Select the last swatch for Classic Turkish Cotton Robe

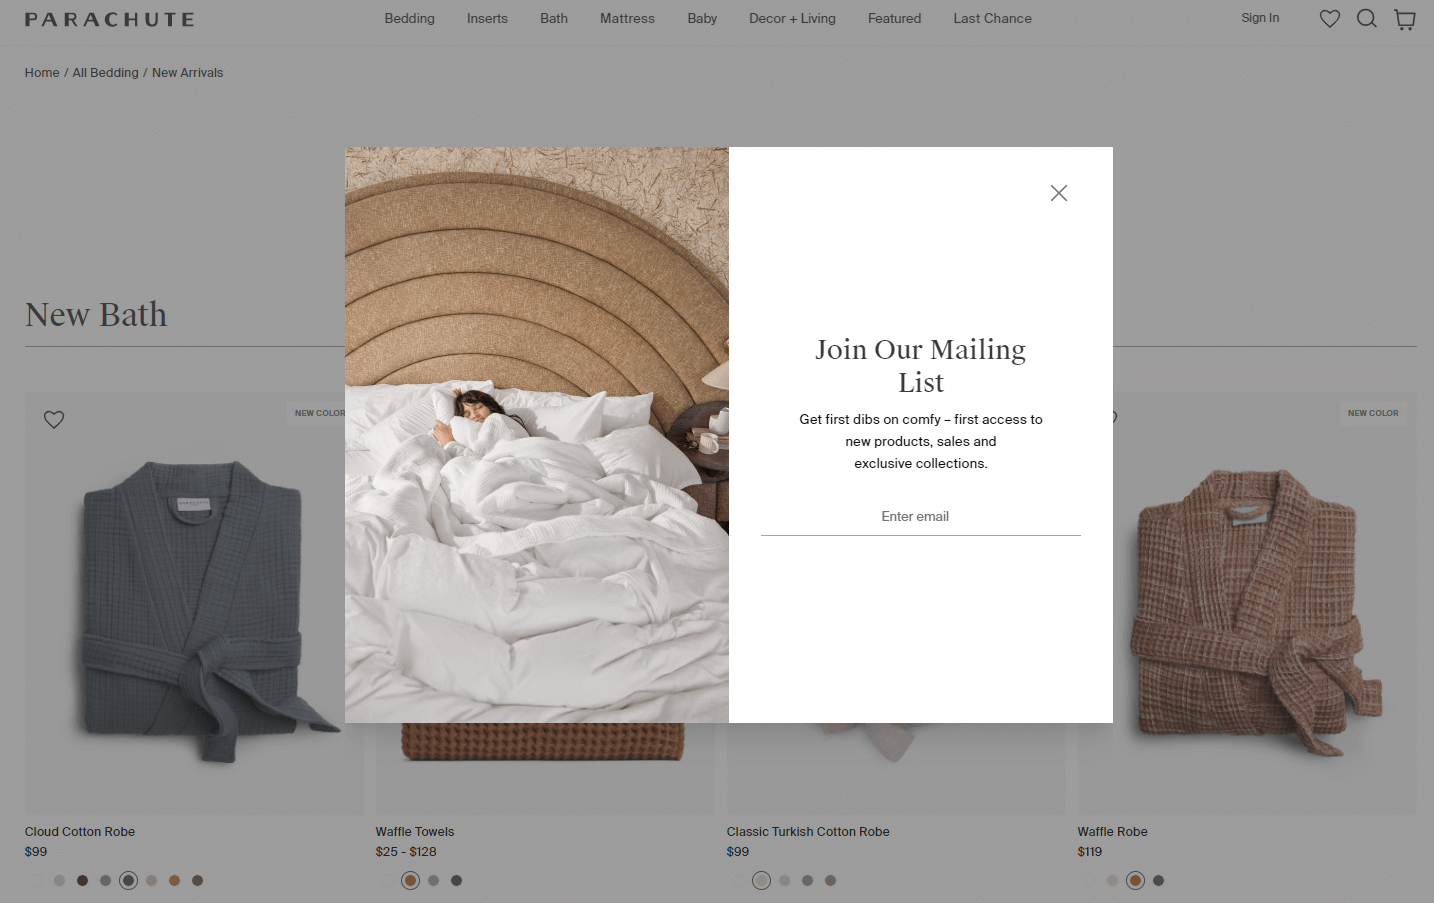[830, 881]
